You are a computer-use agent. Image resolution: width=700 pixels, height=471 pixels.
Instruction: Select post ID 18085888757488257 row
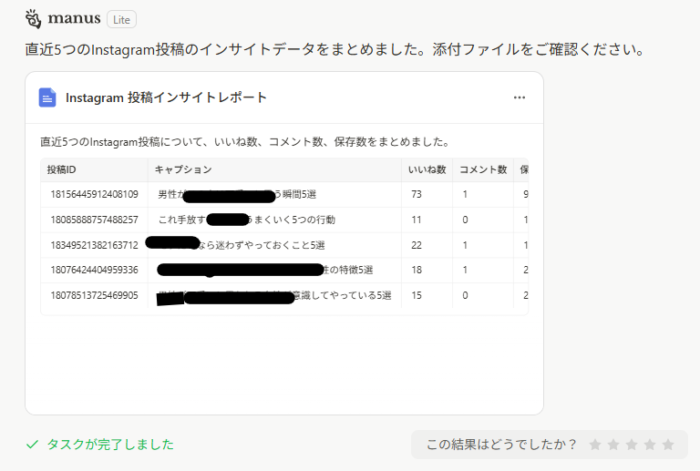coord(94,219)
